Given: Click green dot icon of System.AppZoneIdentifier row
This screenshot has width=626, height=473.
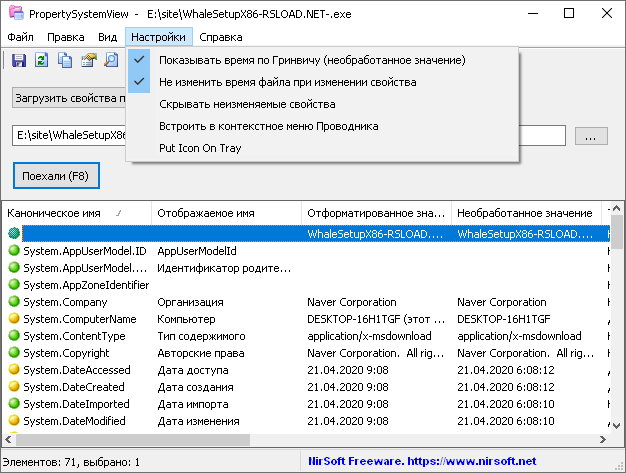Looking at the screenshot, I should coord(14,285).
